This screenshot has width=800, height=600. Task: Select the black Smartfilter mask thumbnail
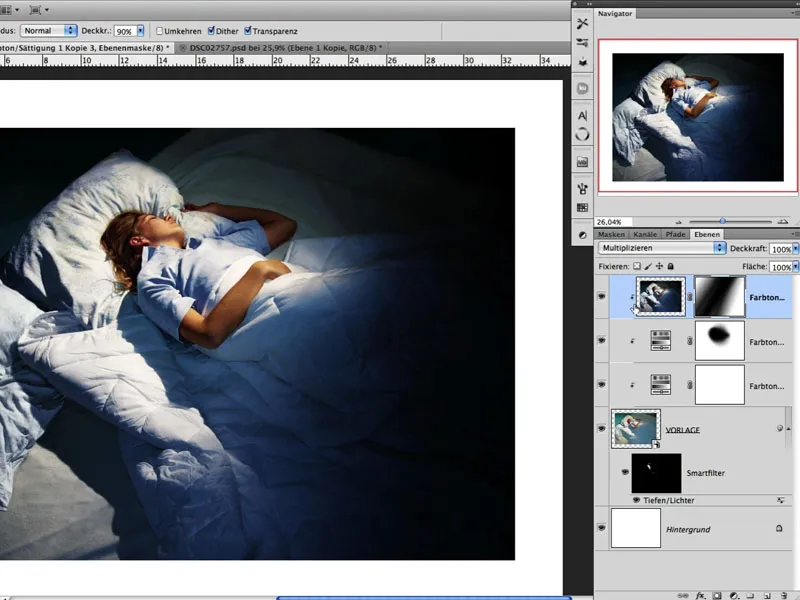click(655, 472)
